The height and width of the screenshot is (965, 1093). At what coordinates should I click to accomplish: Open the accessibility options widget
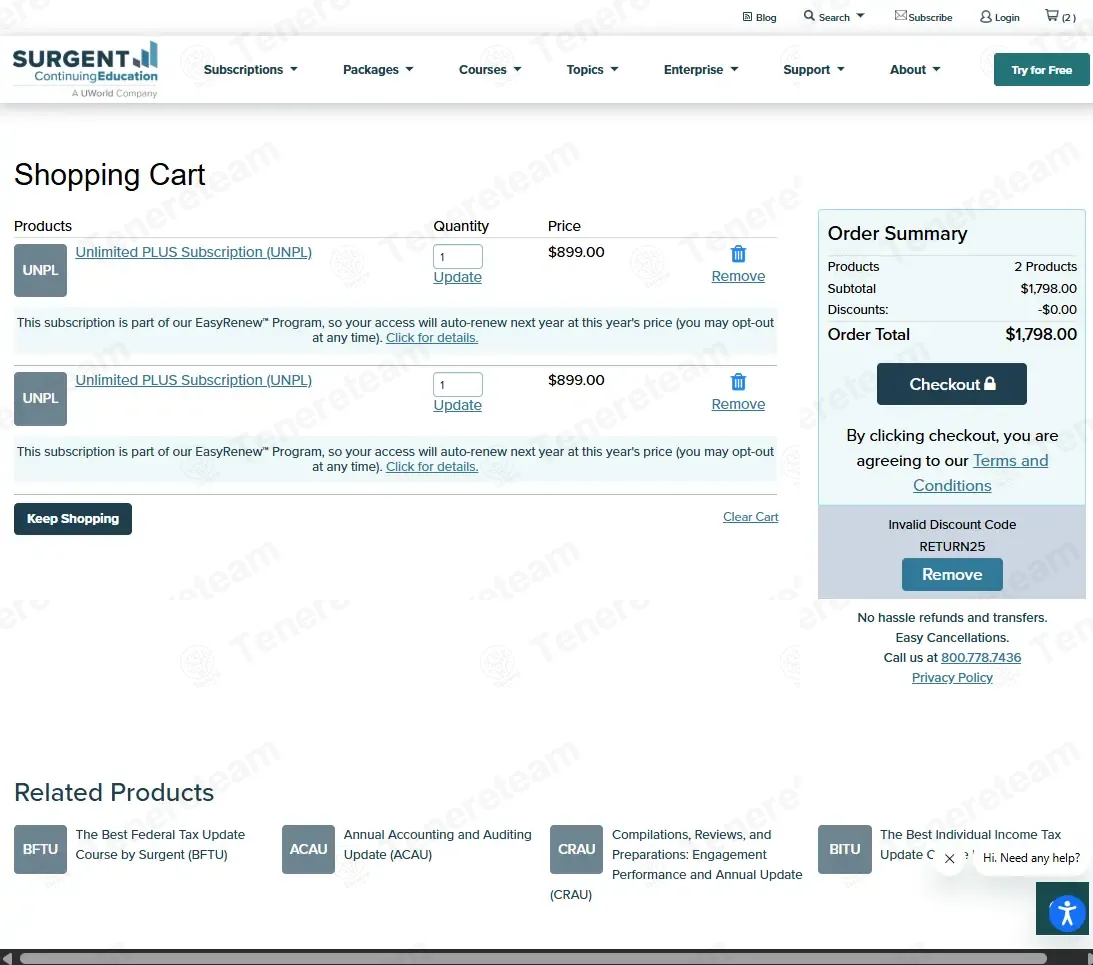(1067, 912)
